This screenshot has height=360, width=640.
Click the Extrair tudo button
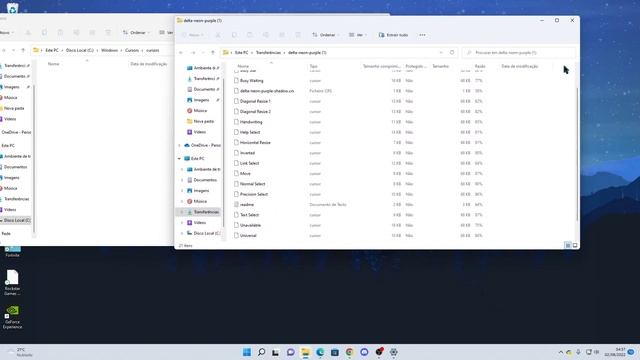[x=393, y=35]
